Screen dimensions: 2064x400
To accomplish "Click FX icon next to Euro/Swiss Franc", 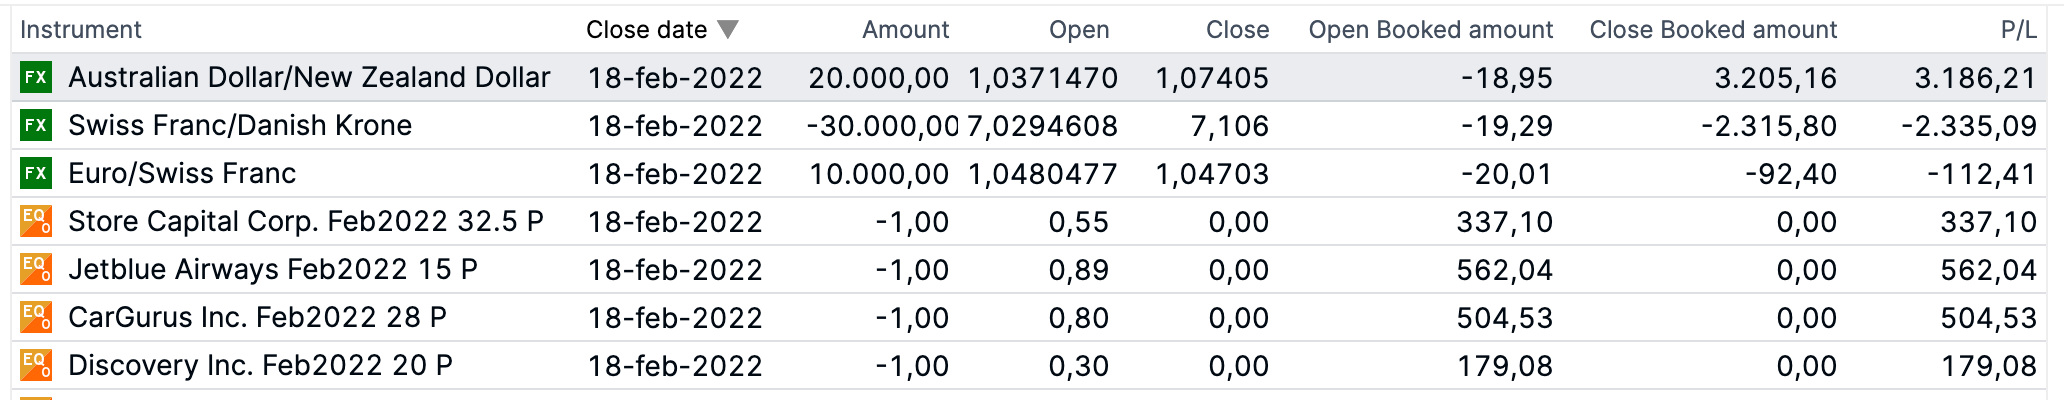I will click(x=36, y=173).
